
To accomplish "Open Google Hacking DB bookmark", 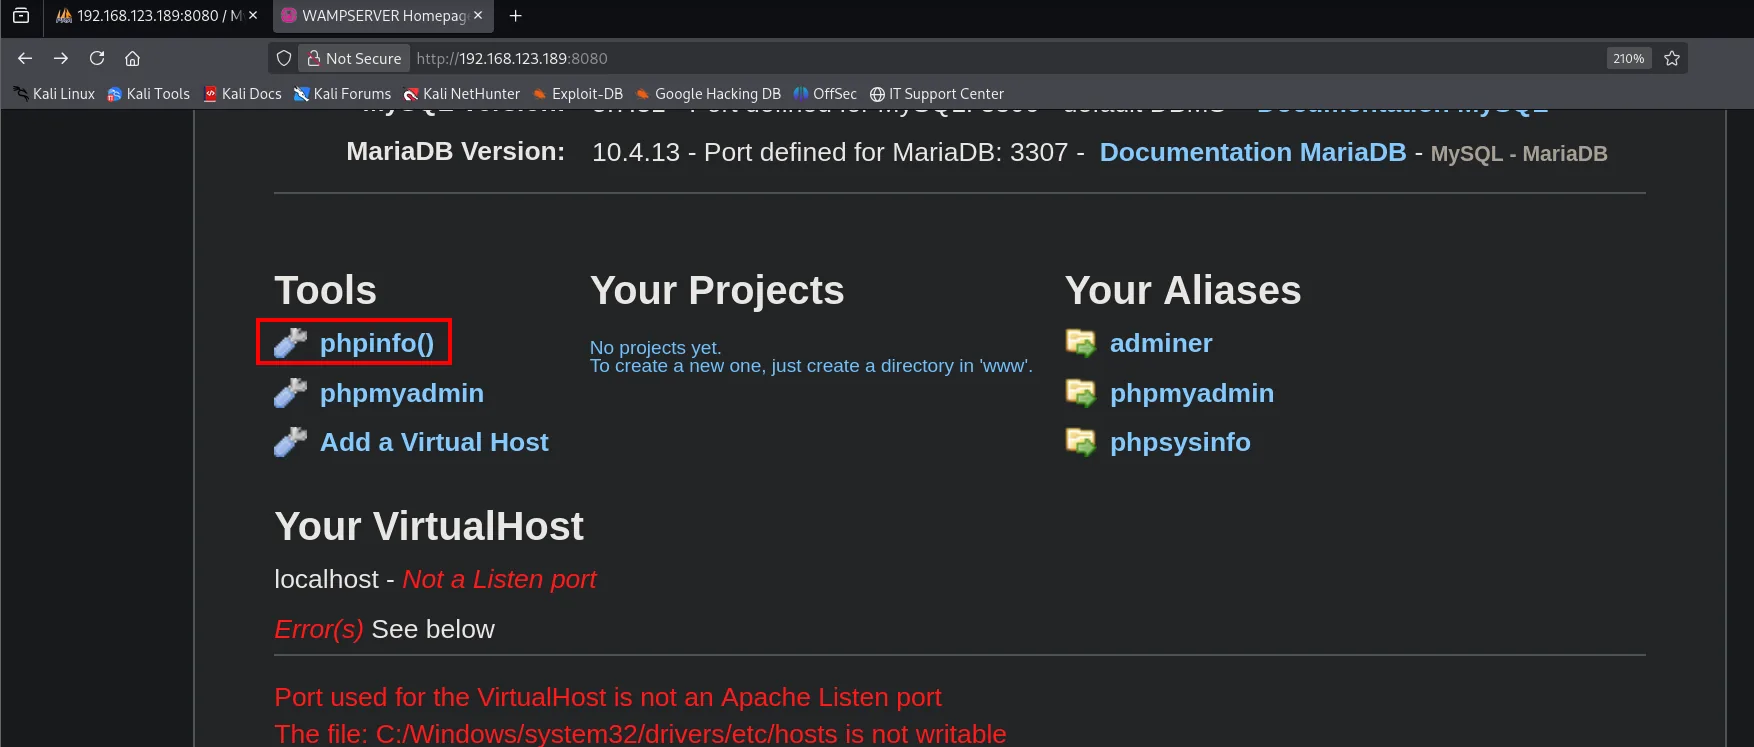I will pyautogui.click(x=707, y=93).
